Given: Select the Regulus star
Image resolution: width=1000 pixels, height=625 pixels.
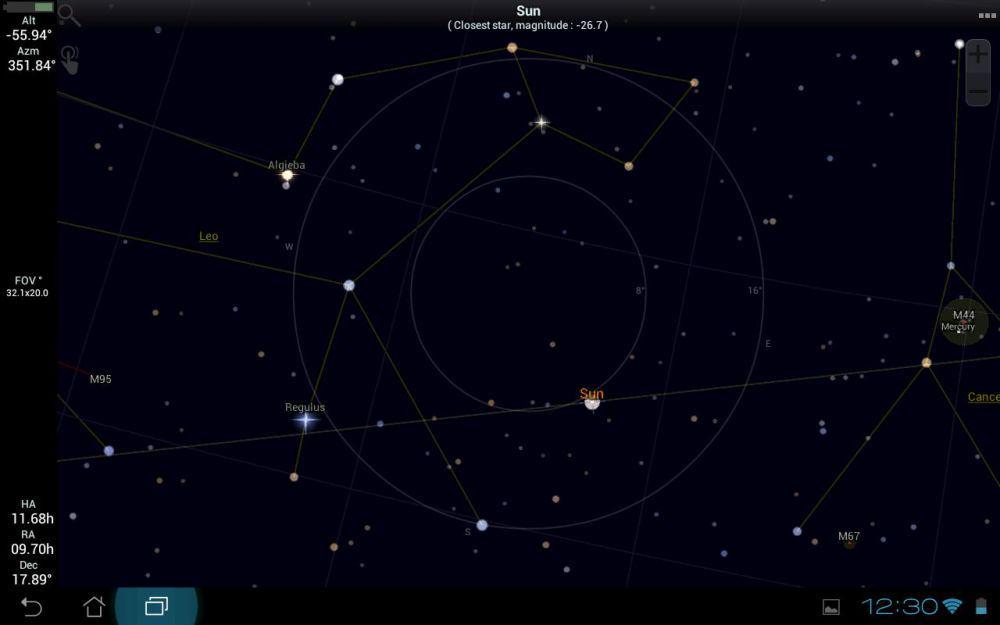Looking at the screenshot, I should [x=305, y=420].
